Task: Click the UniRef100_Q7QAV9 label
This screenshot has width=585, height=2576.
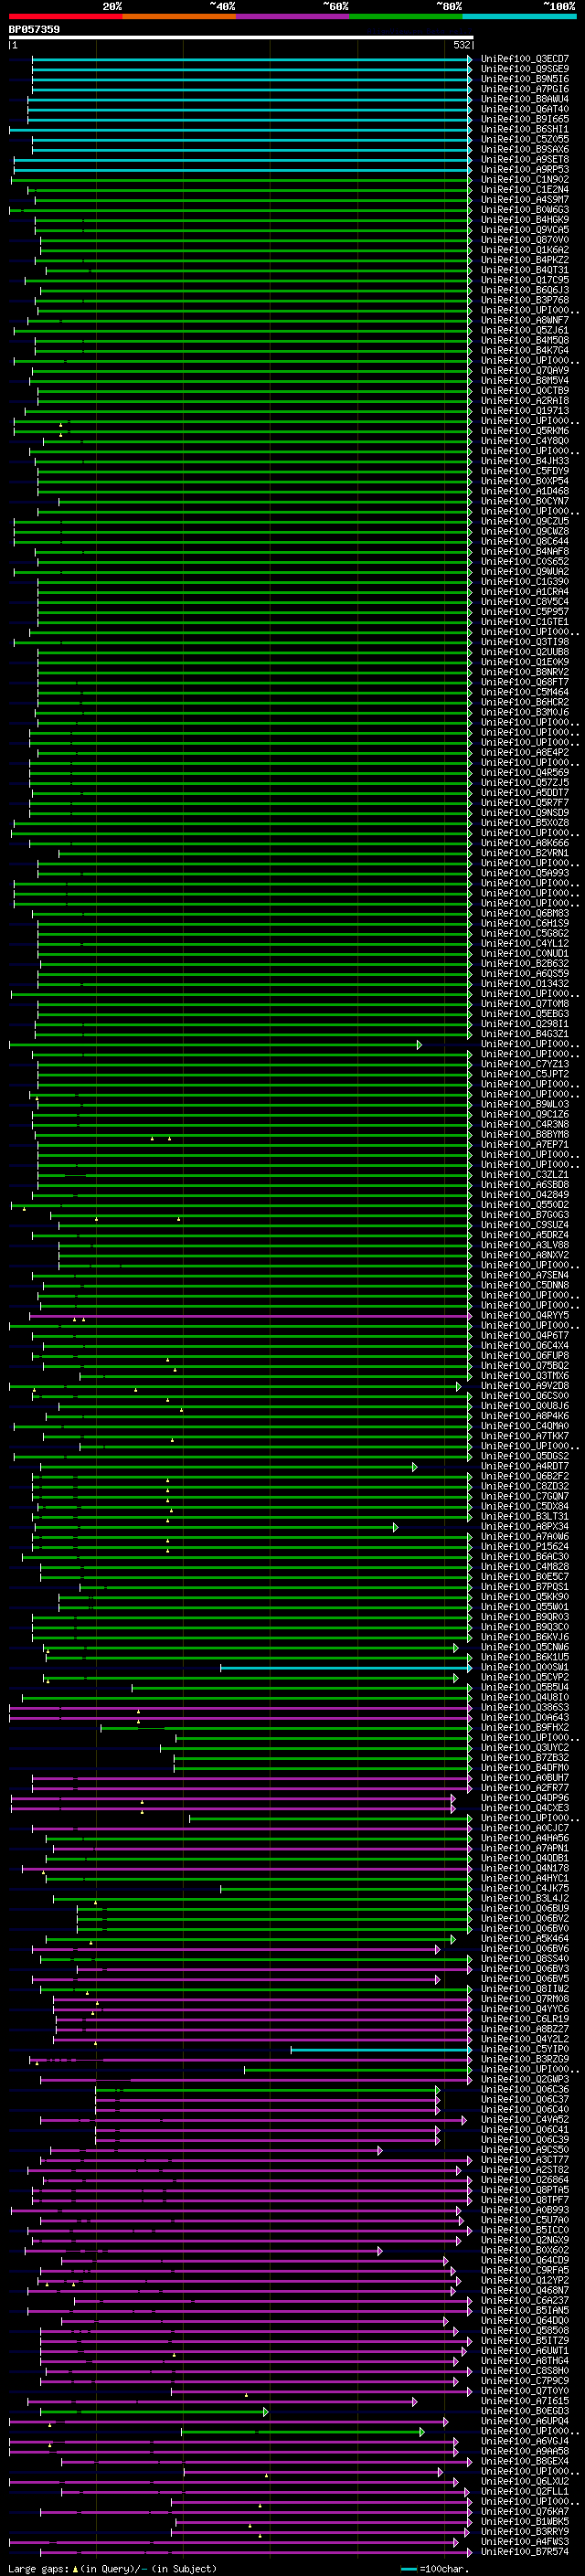Action: point(525,371)
